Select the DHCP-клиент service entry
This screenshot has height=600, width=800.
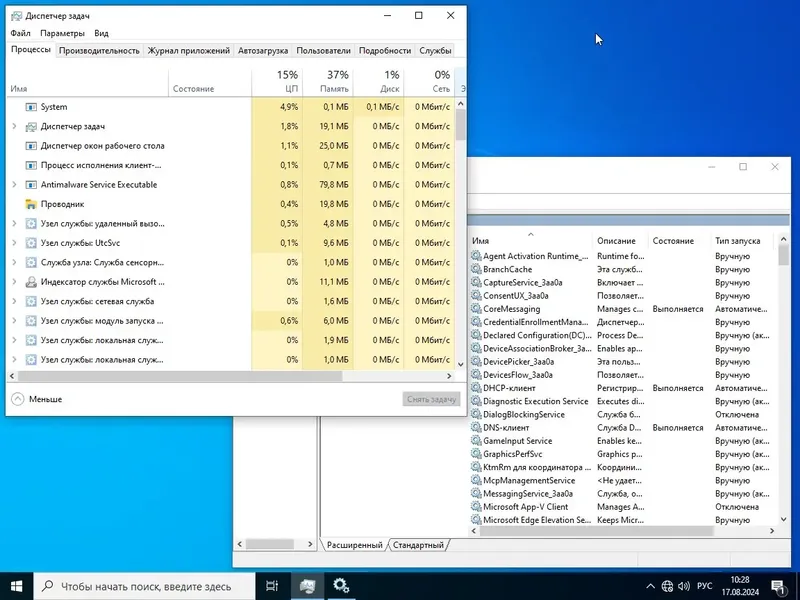tap(511, 388)
